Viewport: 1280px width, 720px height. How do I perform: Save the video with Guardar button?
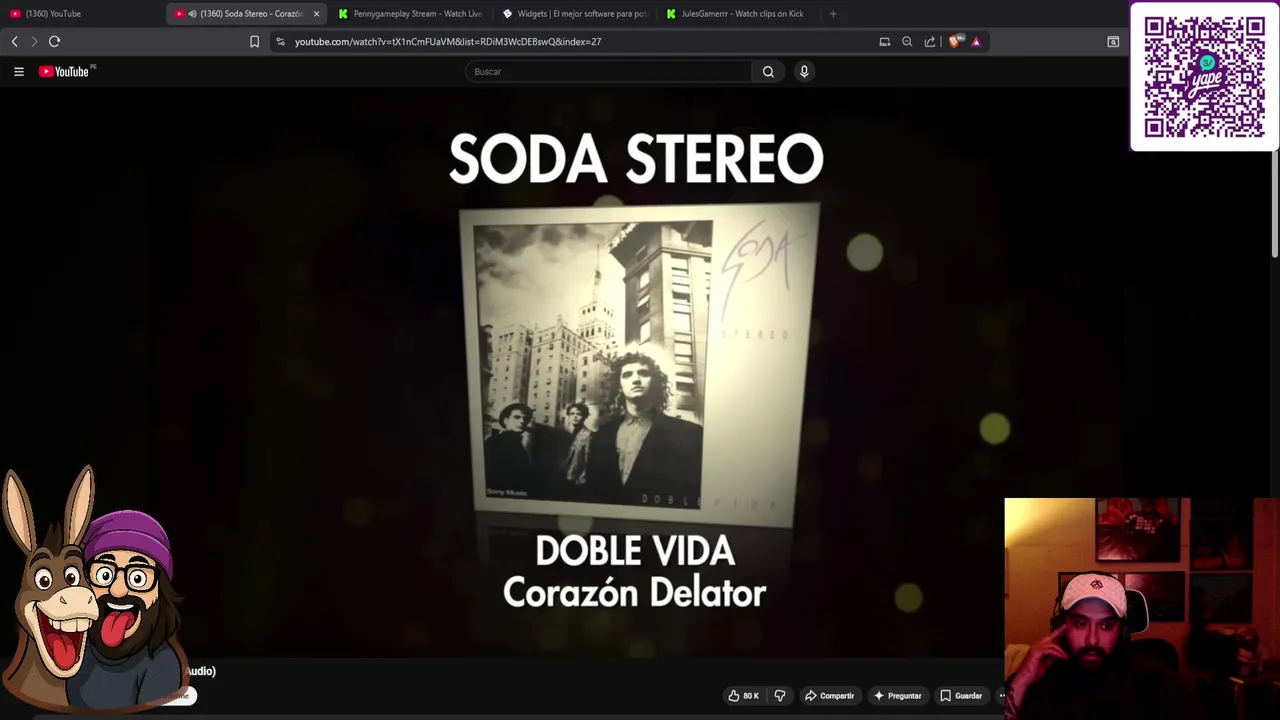click(x=961, y=696)
